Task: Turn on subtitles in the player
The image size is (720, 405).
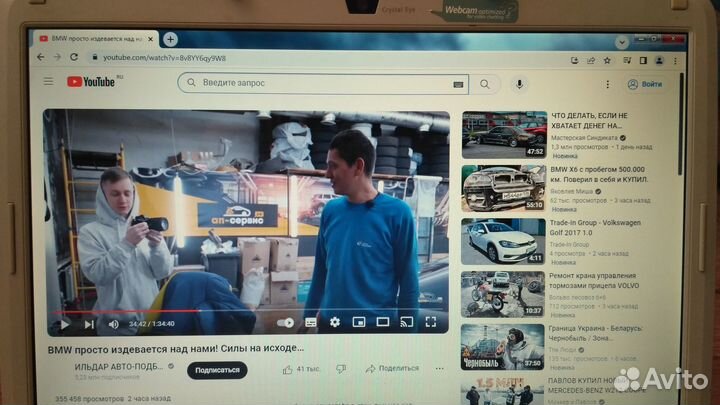Action: coord(311,323)
